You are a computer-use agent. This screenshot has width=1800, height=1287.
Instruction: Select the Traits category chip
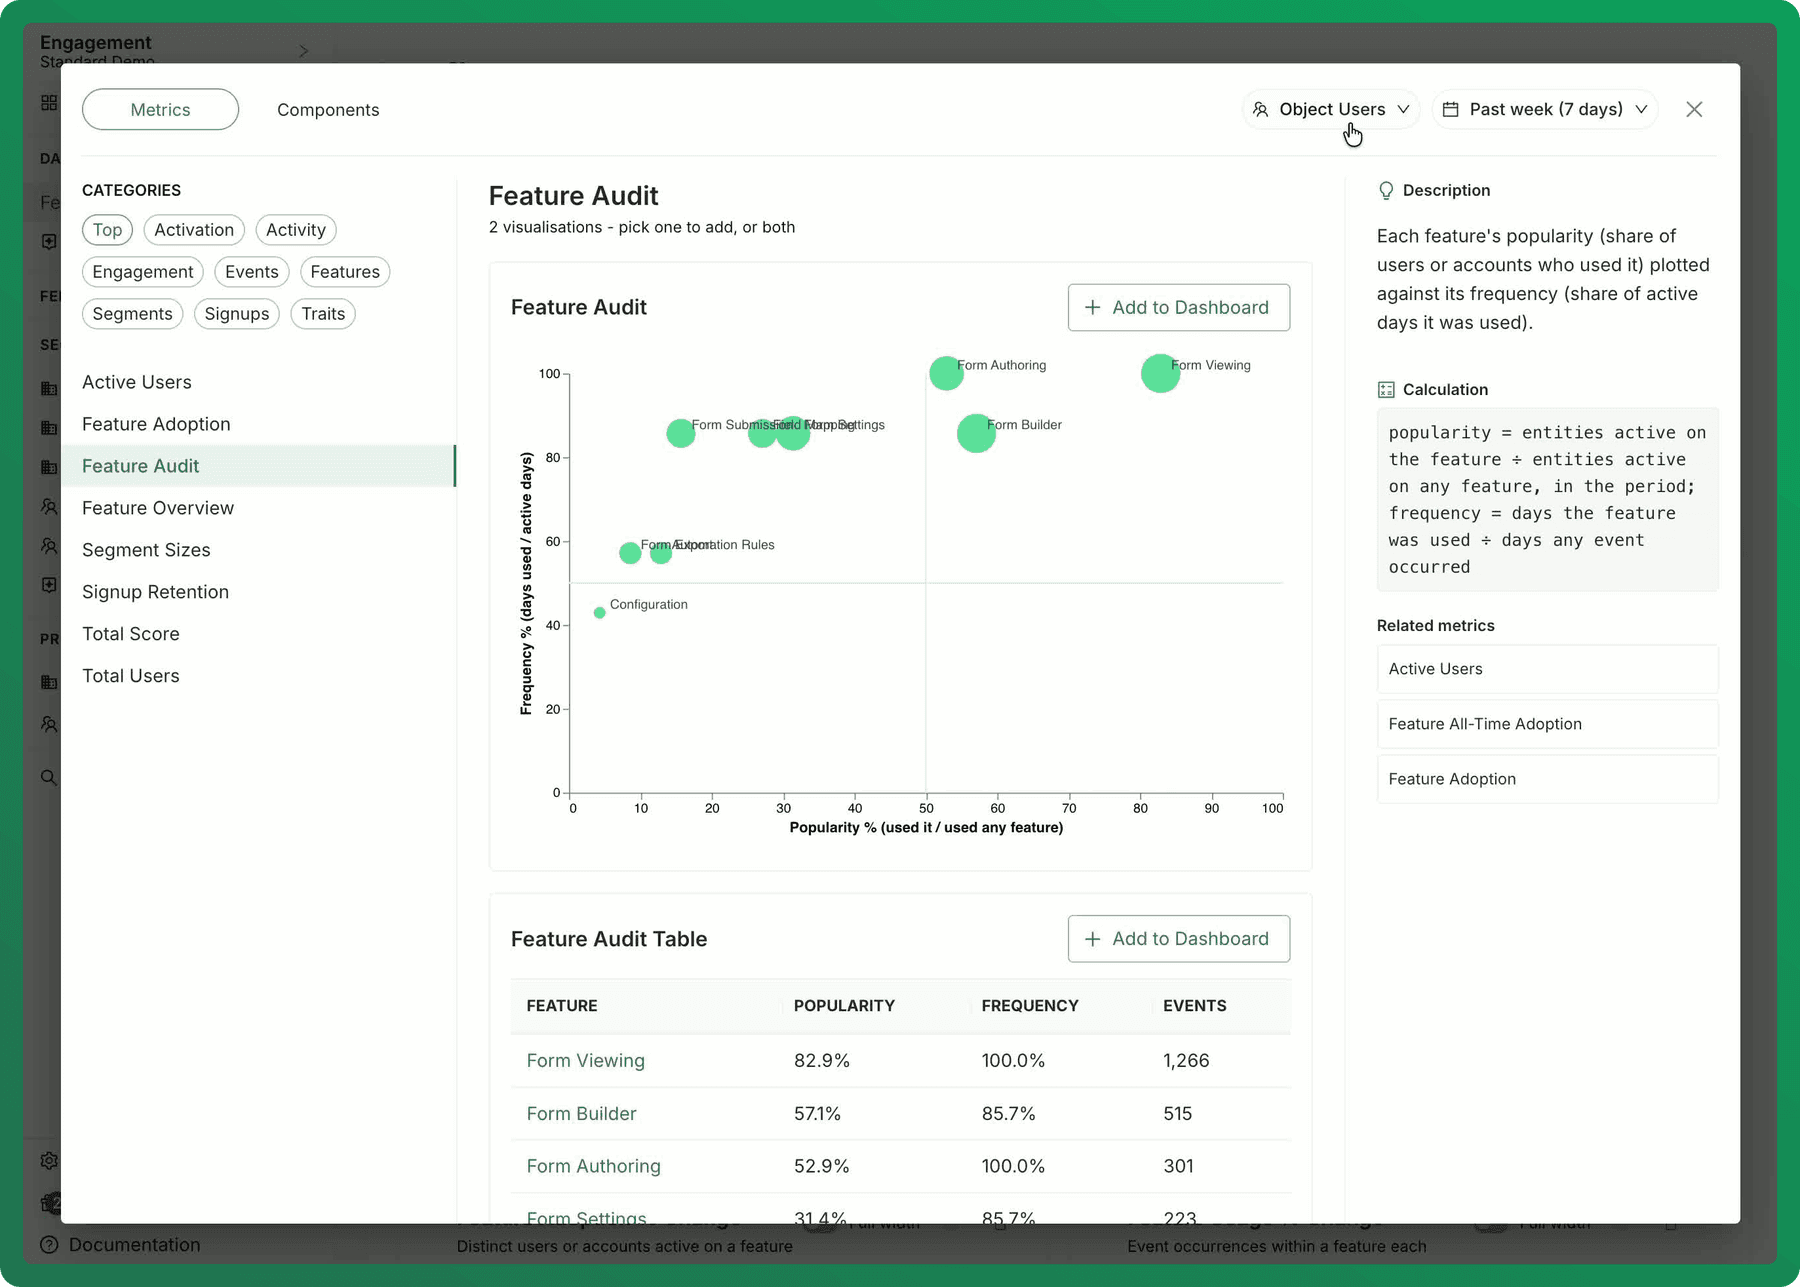323,314
